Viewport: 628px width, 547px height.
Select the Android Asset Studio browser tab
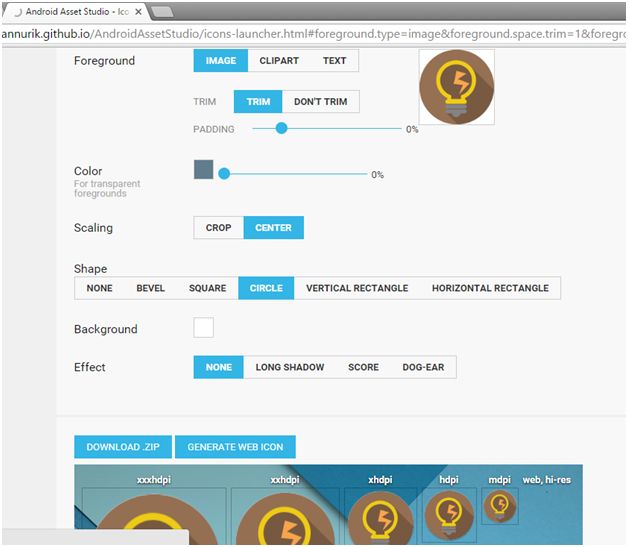[x=77, y=12]
